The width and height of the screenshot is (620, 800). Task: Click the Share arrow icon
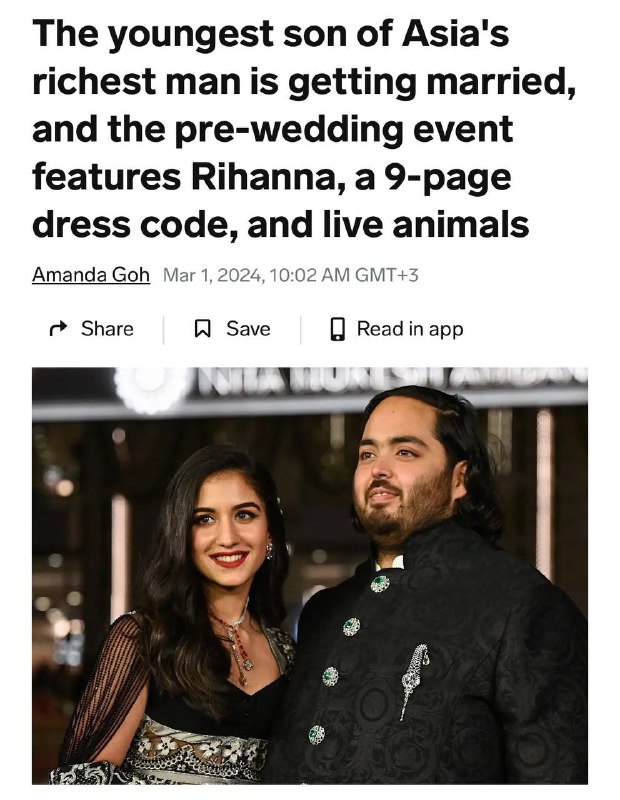tap(58, 329)
